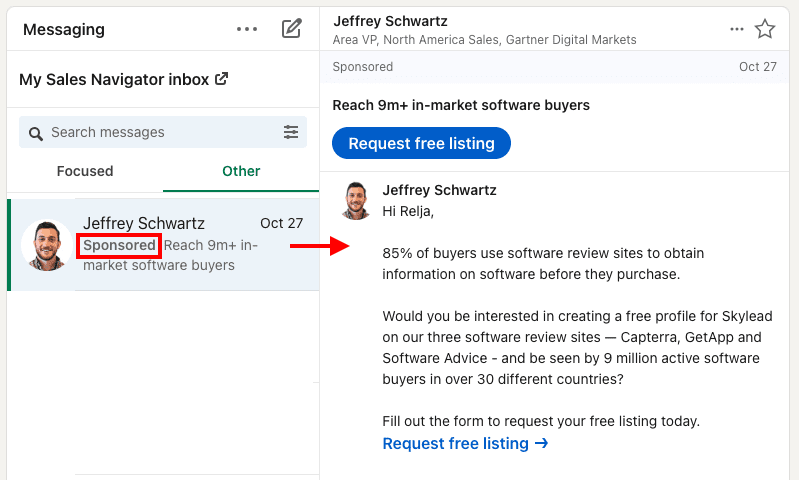The image size is (799, 480).
Task: Click Jeffrey Schwartz's avatar in the conversation list
Action: [x=46, y=245]
